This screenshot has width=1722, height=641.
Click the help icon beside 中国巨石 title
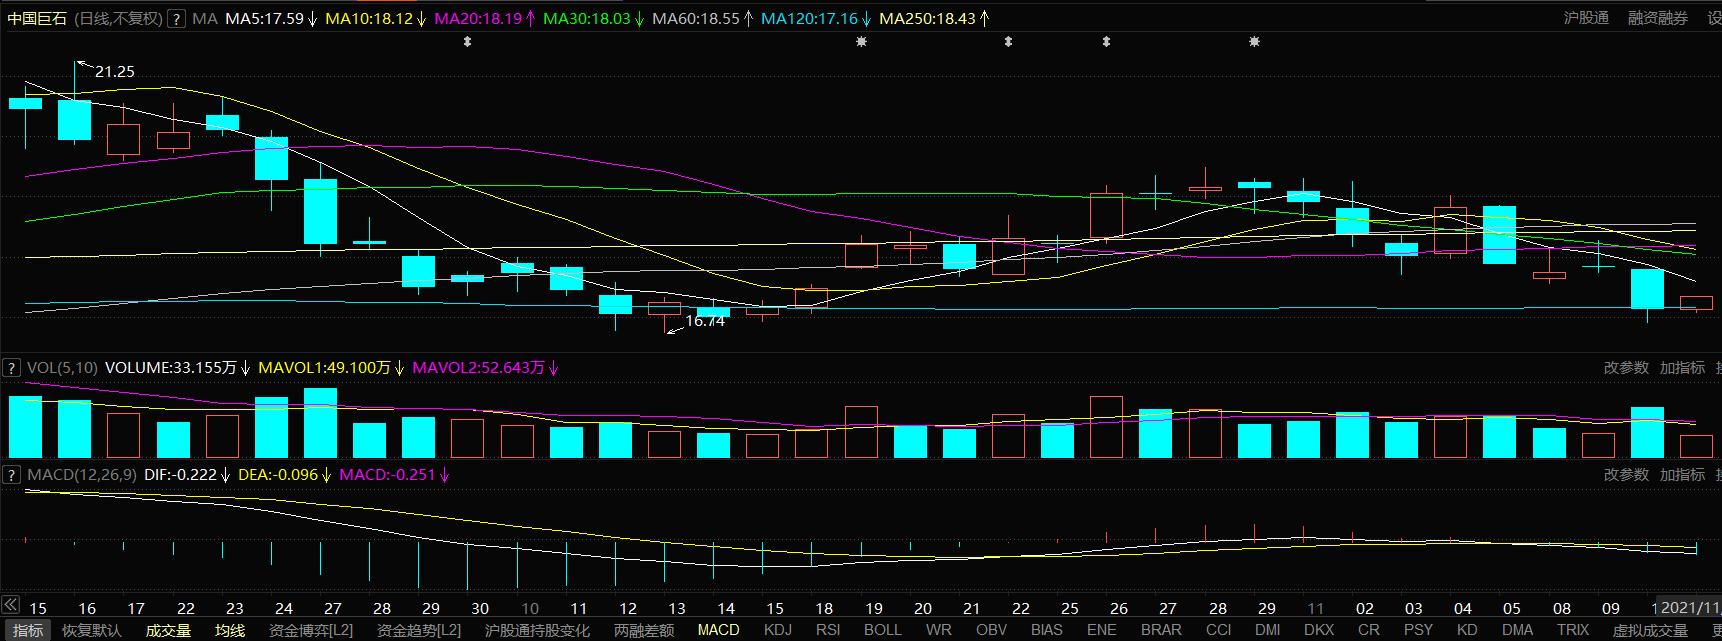tap(176, 19)
